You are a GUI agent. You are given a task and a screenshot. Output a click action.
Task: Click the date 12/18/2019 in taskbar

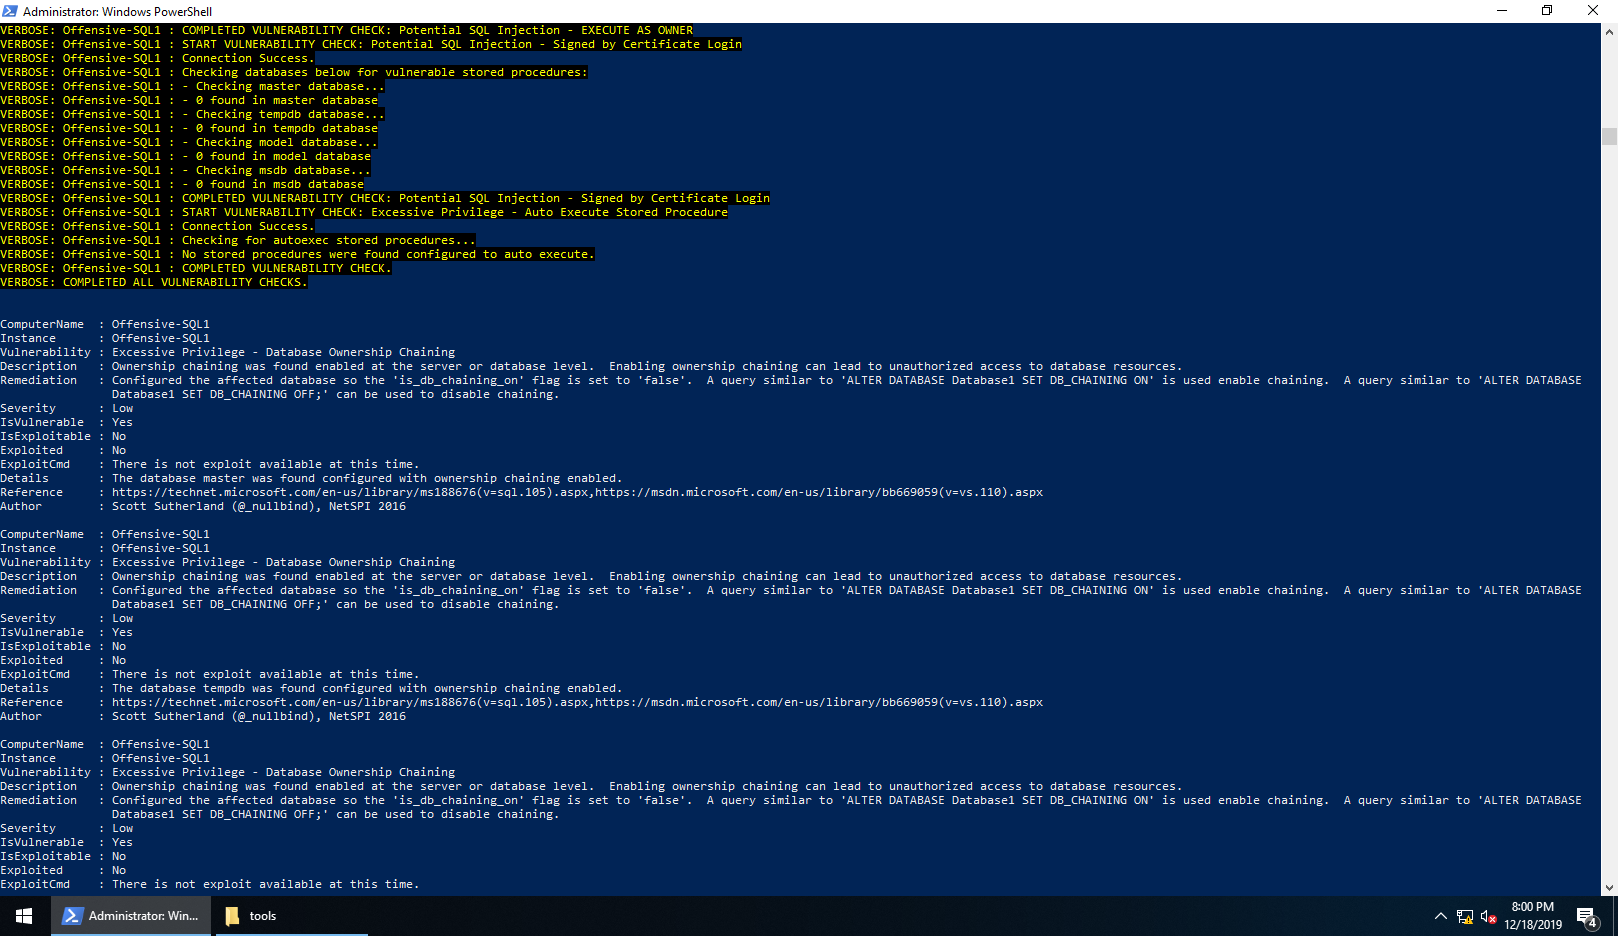pos(1533,924)
